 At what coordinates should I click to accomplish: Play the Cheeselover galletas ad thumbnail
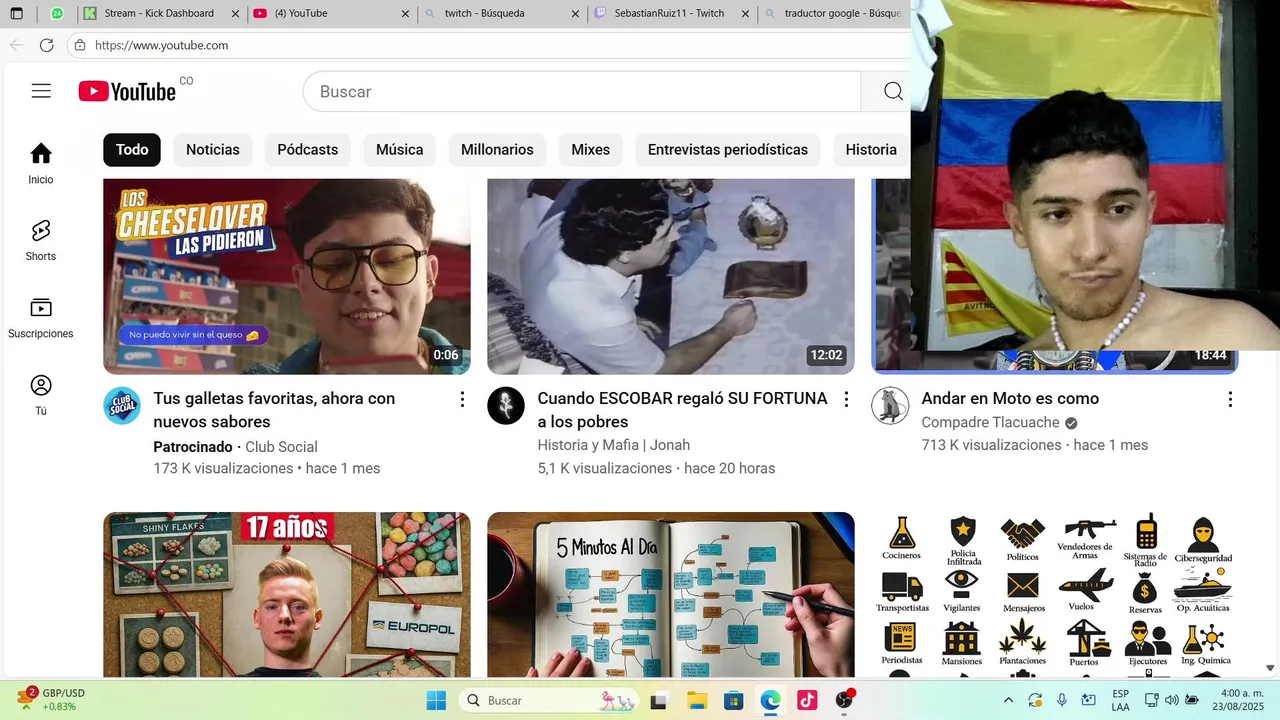click(x=287, y=276)
